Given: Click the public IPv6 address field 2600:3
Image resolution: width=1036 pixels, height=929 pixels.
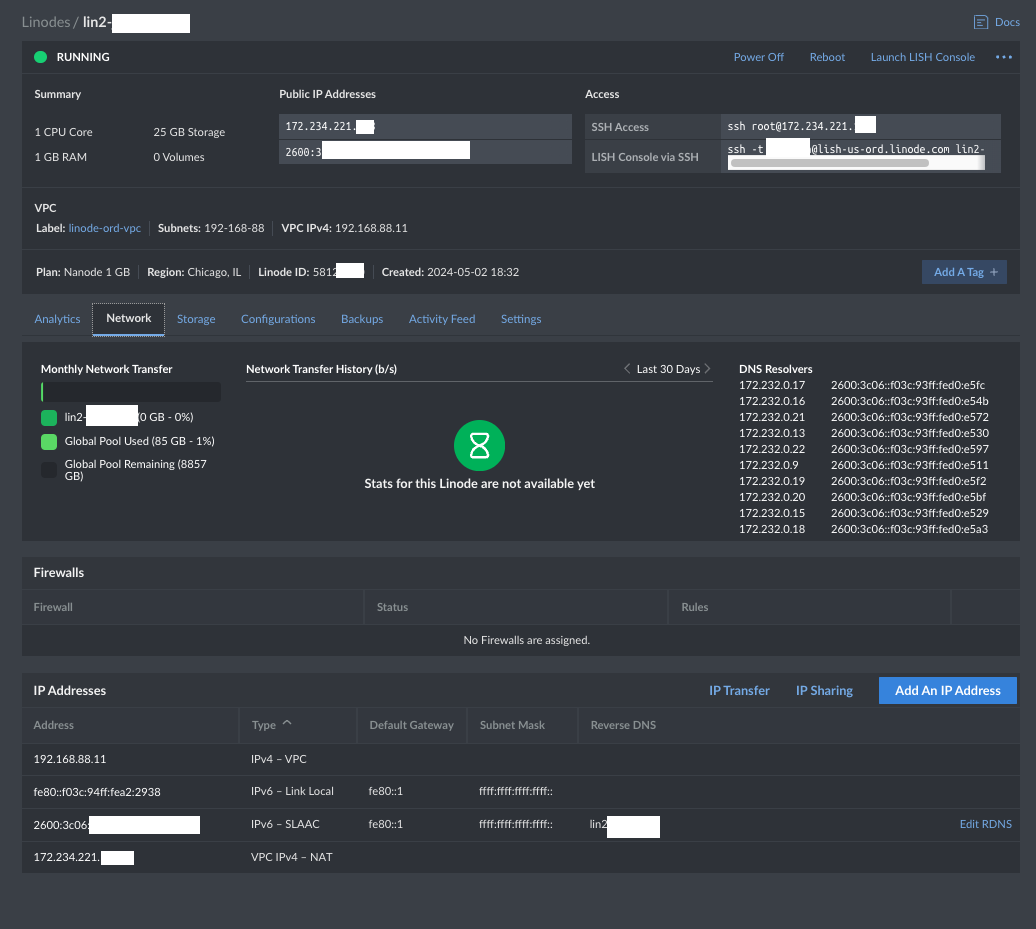Looking at the screenshot, I should point(425,152).
